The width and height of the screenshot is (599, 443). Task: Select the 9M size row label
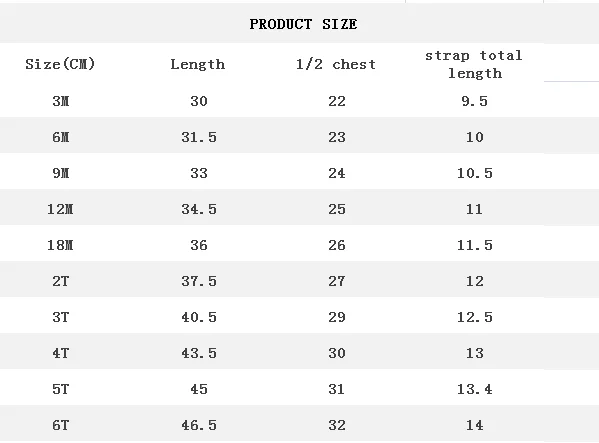[61, 173]
